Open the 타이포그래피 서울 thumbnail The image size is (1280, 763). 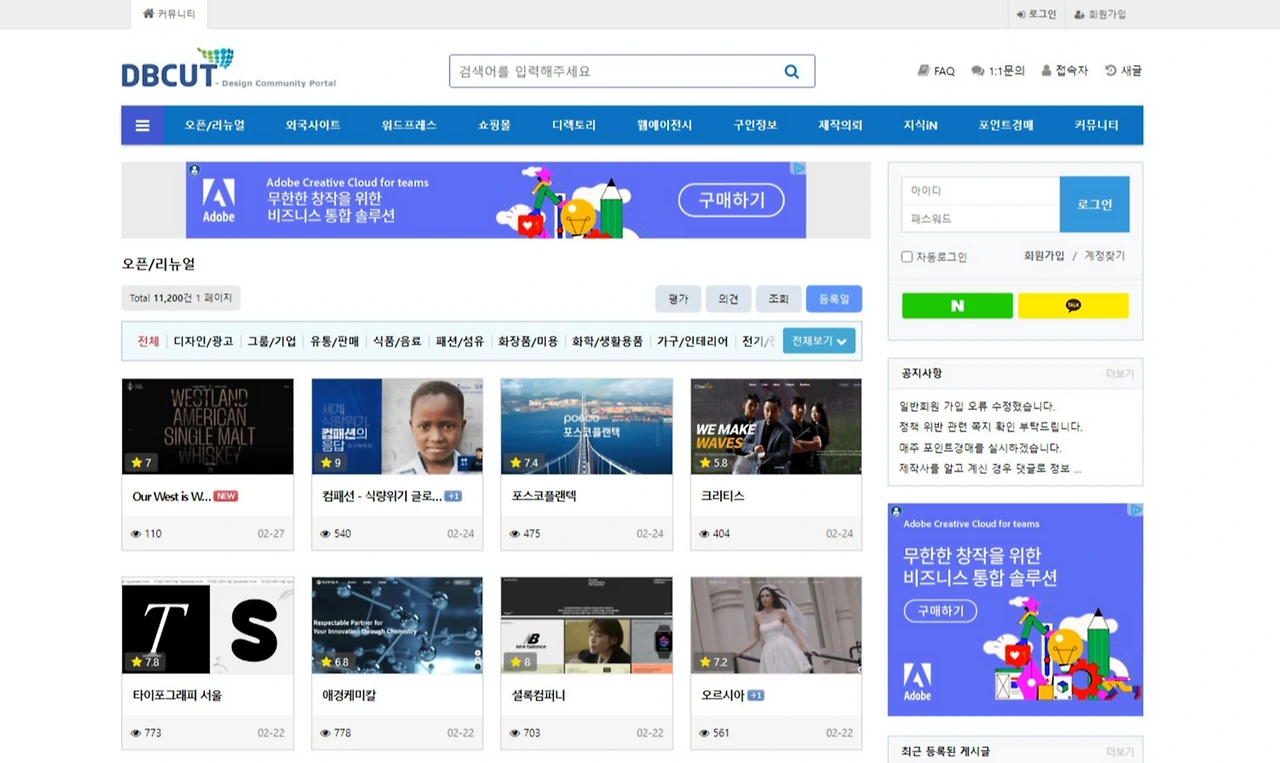pyautogui.click(x=208, y=625)
